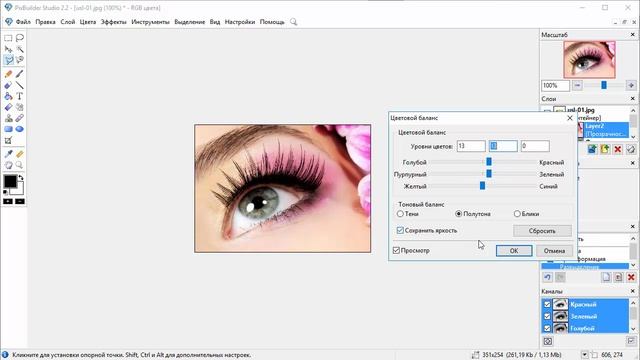
Task: Click the first color level field with 13
Action: (471, 146)
